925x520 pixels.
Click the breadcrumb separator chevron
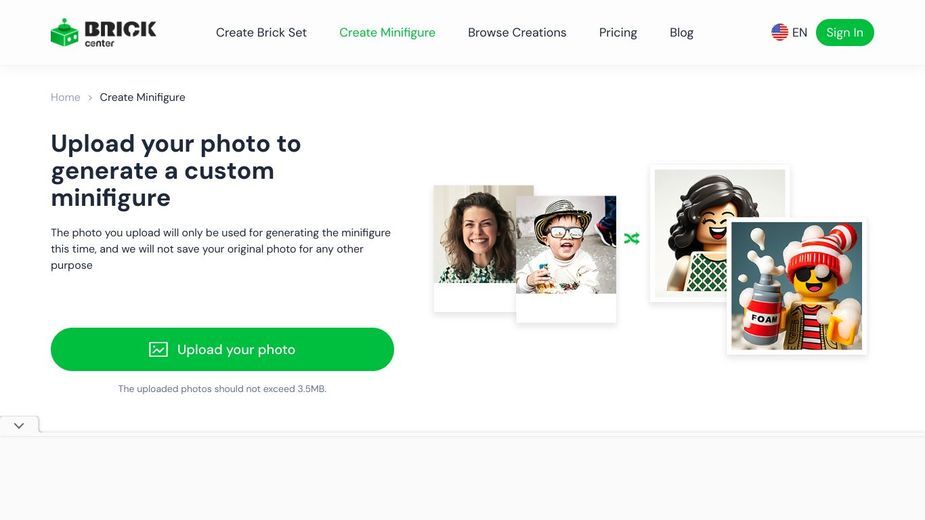tap(90, 97)
